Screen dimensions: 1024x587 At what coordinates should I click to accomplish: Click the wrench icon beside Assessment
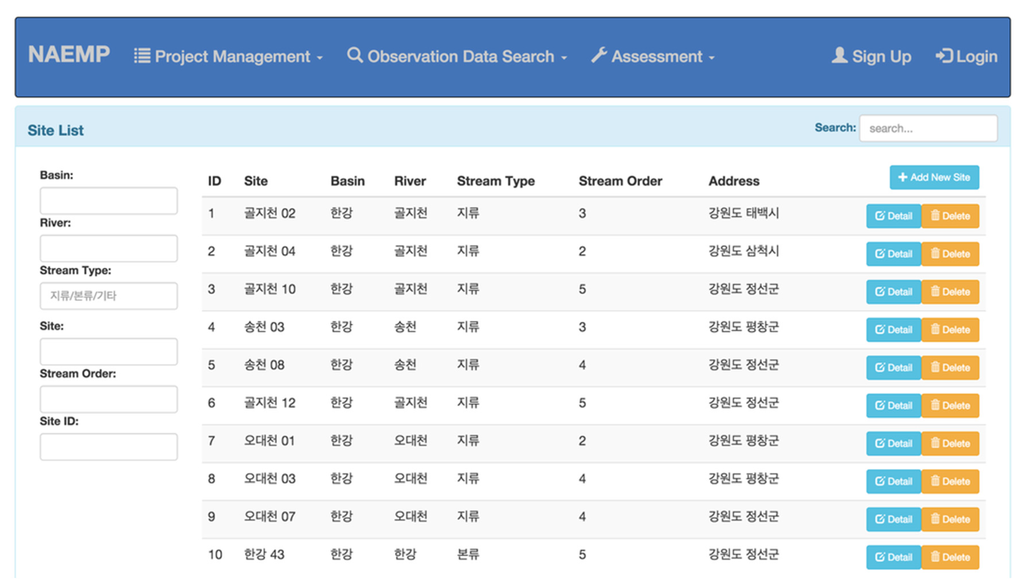[x=599, y=55]
